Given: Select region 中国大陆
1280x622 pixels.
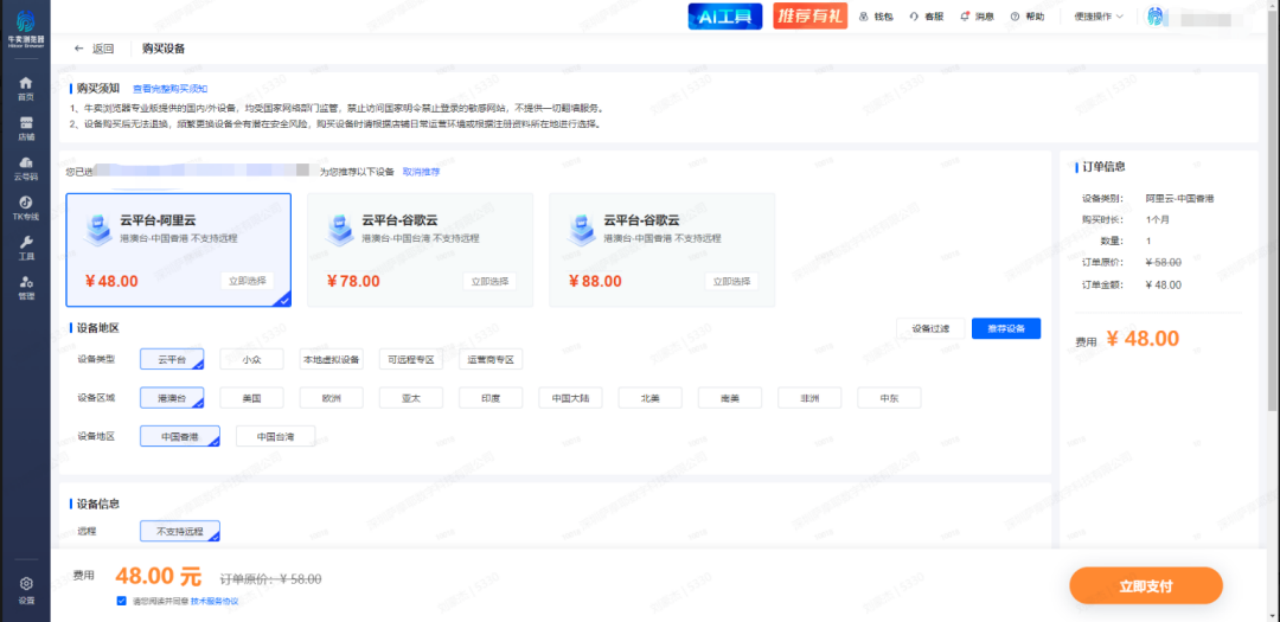Looking at the screenshot, I should pyautogui.click(x=570, y=398).
